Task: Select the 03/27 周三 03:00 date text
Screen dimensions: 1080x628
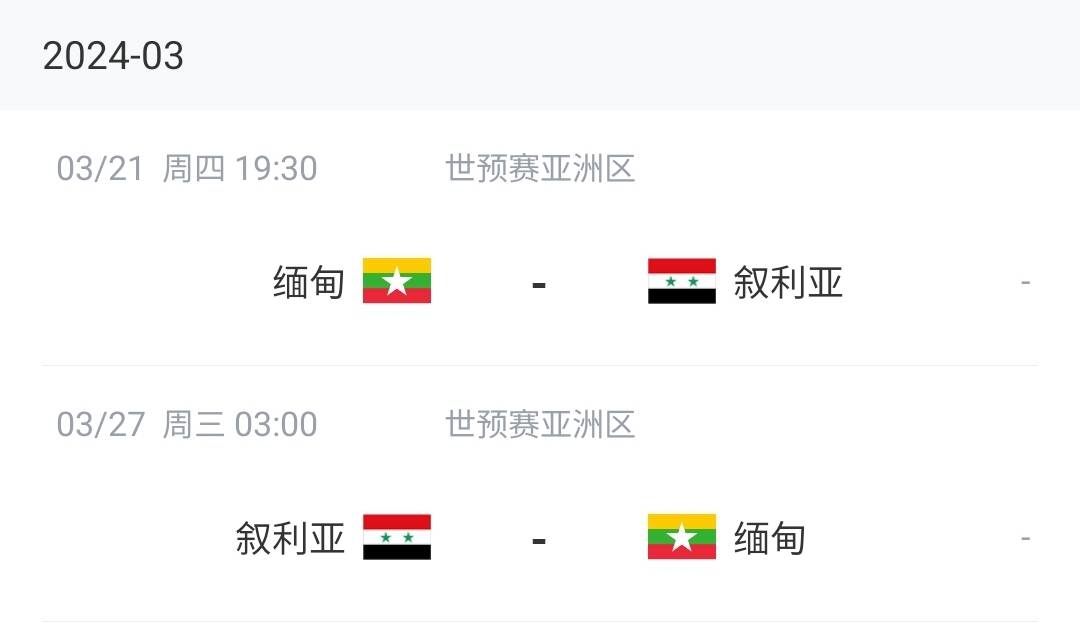Action: (187, 425)
